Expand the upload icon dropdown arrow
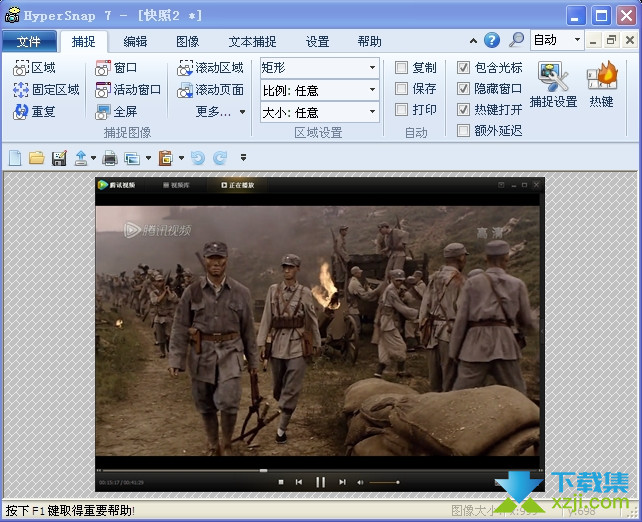Screen dimensions: 642x522 (x=94, y=158)
